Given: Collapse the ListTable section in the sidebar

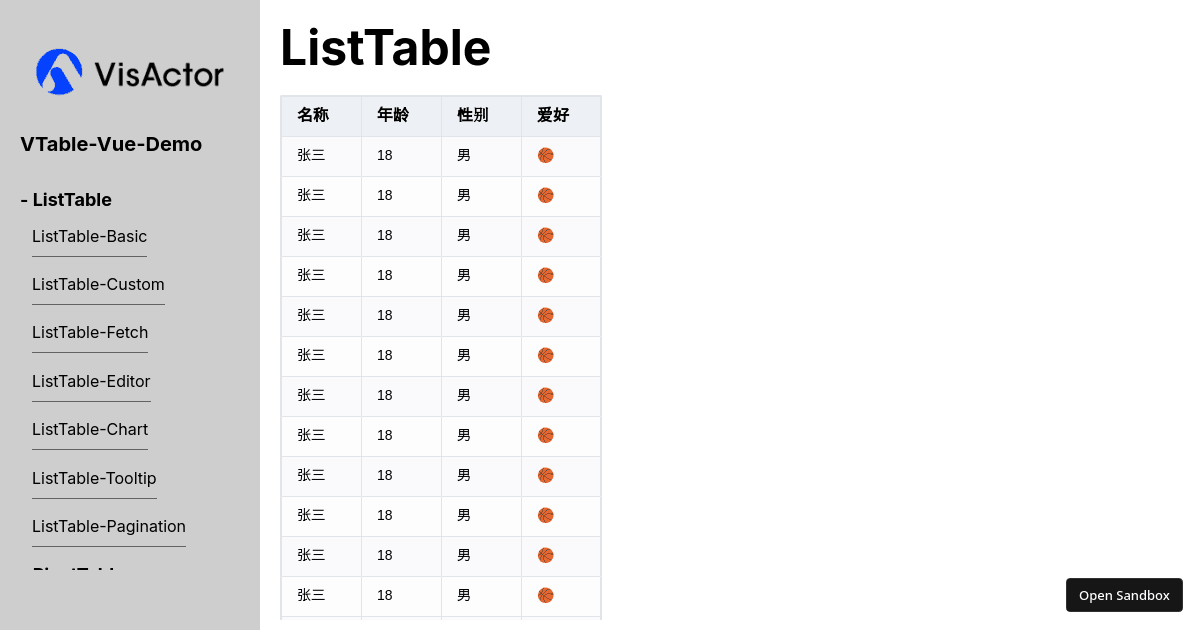Looking at the screenshot, I should coord(65,200).
